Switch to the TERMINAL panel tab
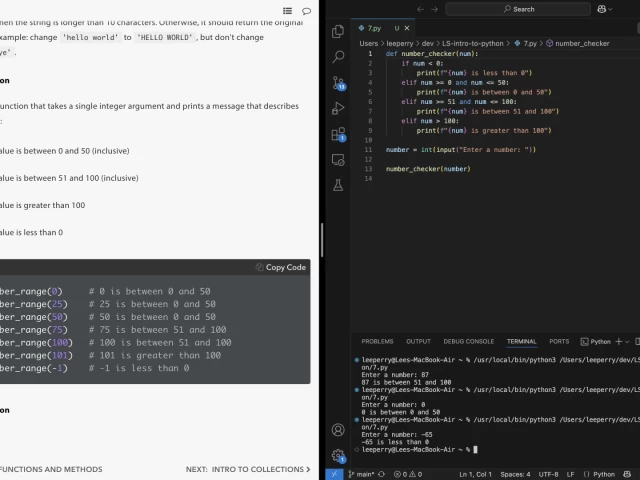The height and width of the screenshot is (480, 640). point(521,341)
